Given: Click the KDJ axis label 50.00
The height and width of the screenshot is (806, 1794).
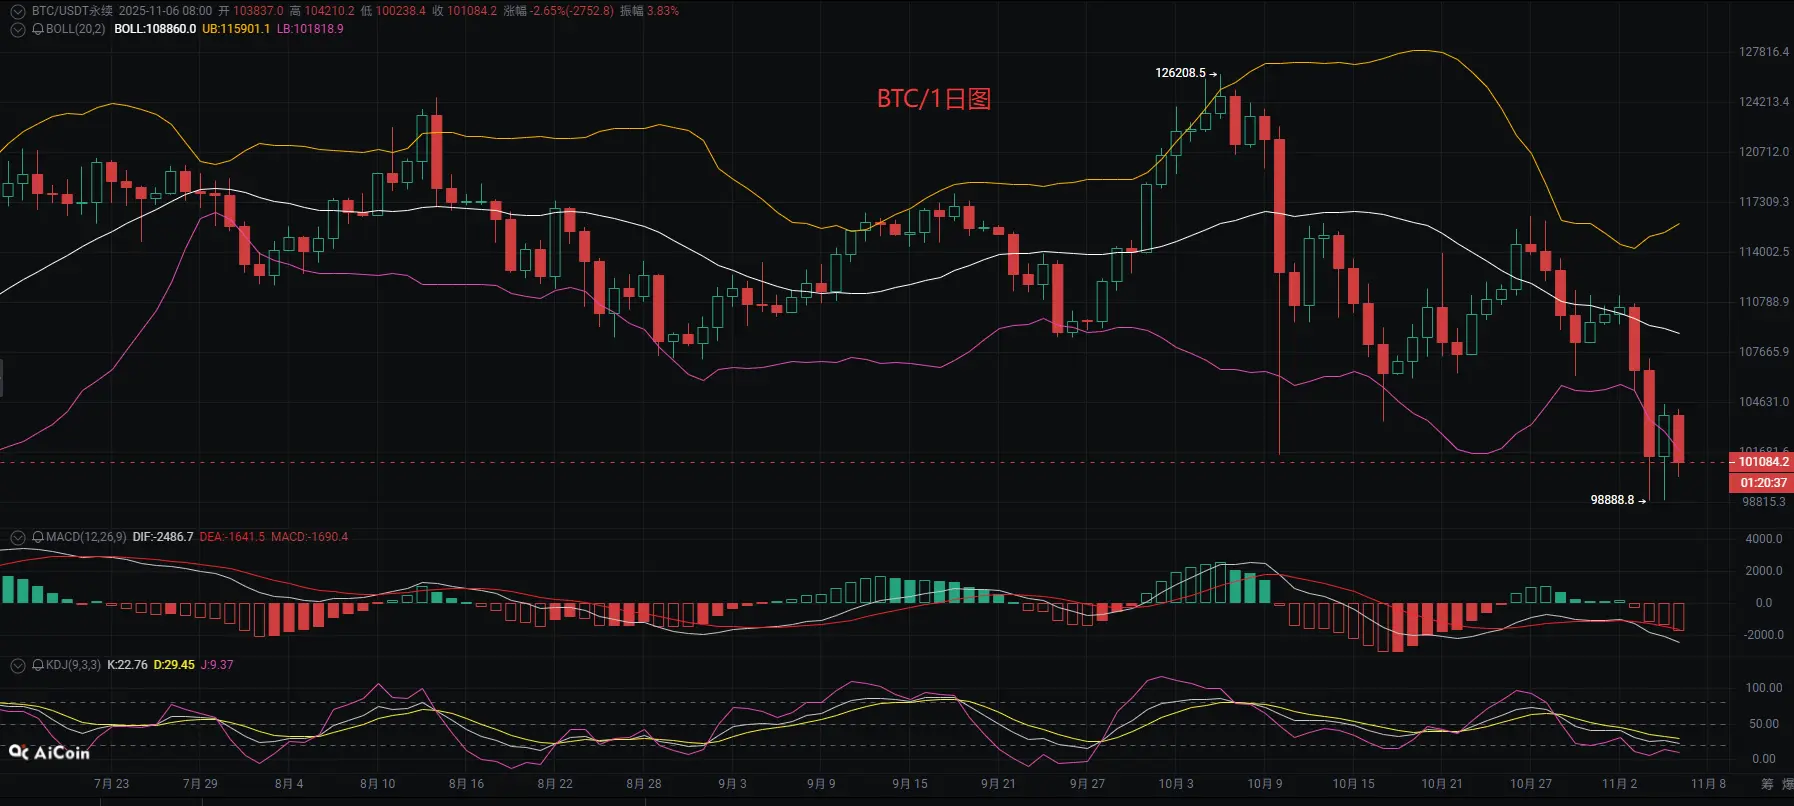Looking at the screenshot, I should pos(1764,724).
